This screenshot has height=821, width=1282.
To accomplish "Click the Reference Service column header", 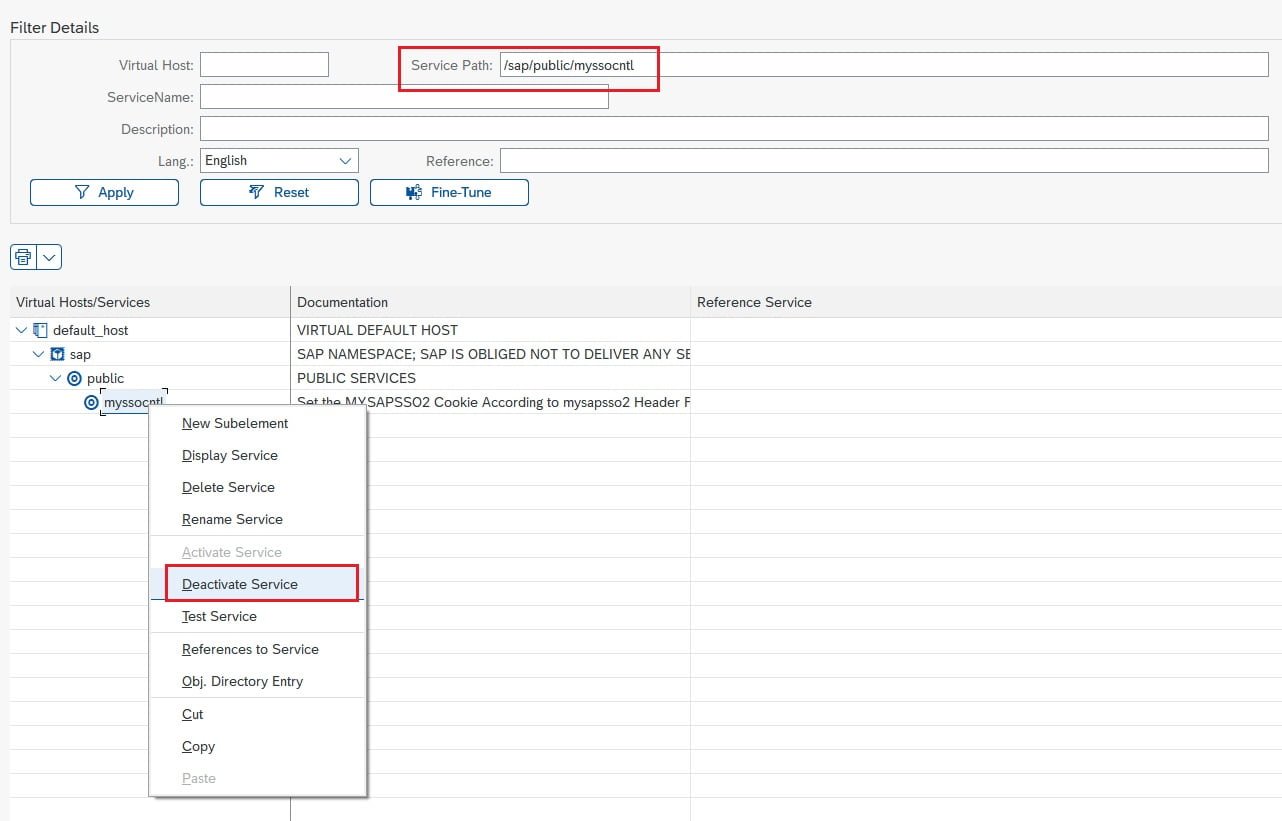I will point(986,302).
